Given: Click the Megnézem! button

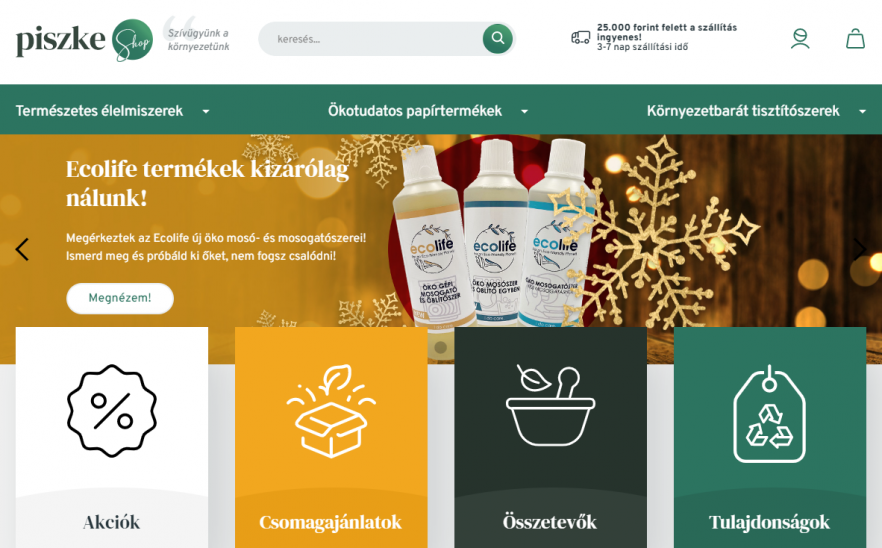Looking at the screenshot, I should 120,298.
